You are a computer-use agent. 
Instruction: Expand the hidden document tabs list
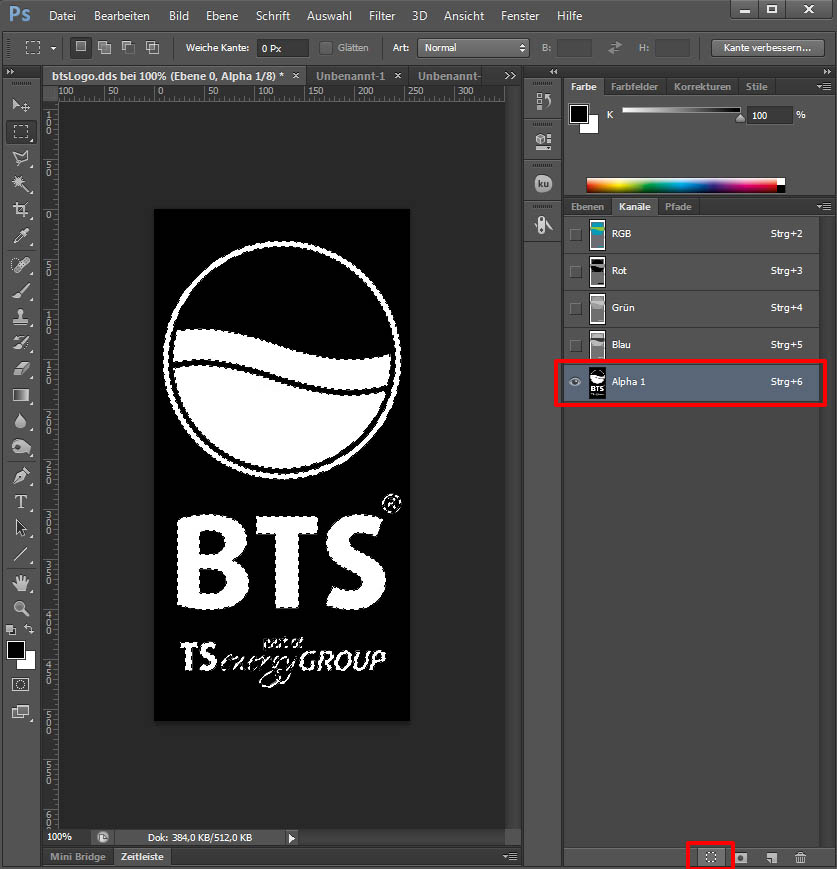click(x=511, y=76)
